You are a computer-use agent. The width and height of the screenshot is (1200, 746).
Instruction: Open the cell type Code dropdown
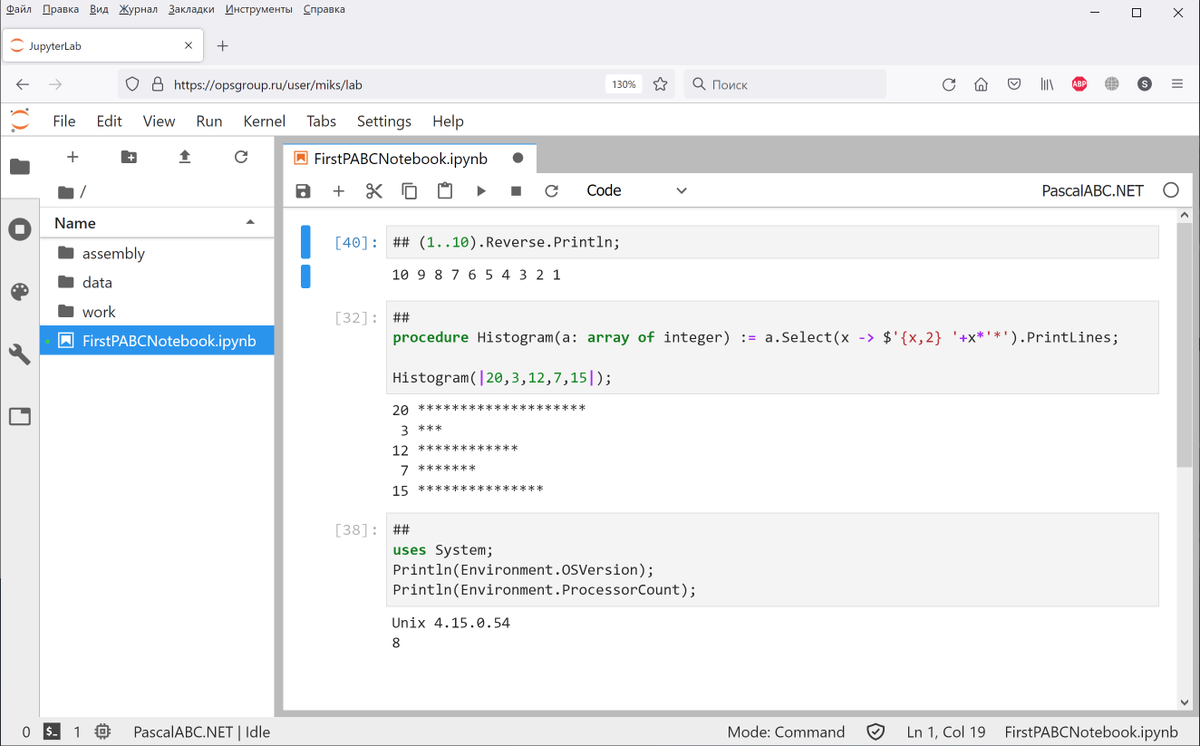(637, 190)
